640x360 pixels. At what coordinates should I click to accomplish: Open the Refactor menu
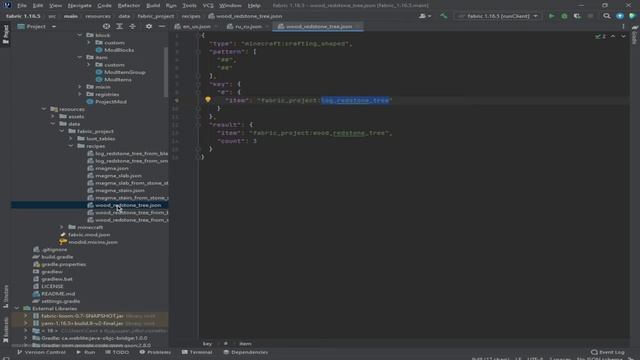pos(129,6)
